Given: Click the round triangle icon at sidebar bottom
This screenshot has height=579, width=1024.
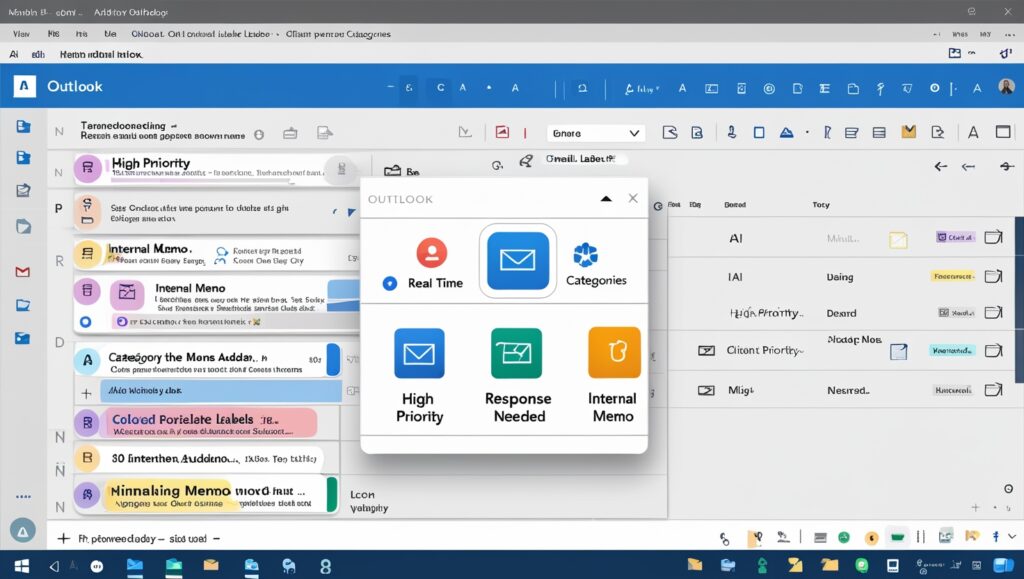Looking at the screenshot, I should pyautogui.click(x=23, y=531).
